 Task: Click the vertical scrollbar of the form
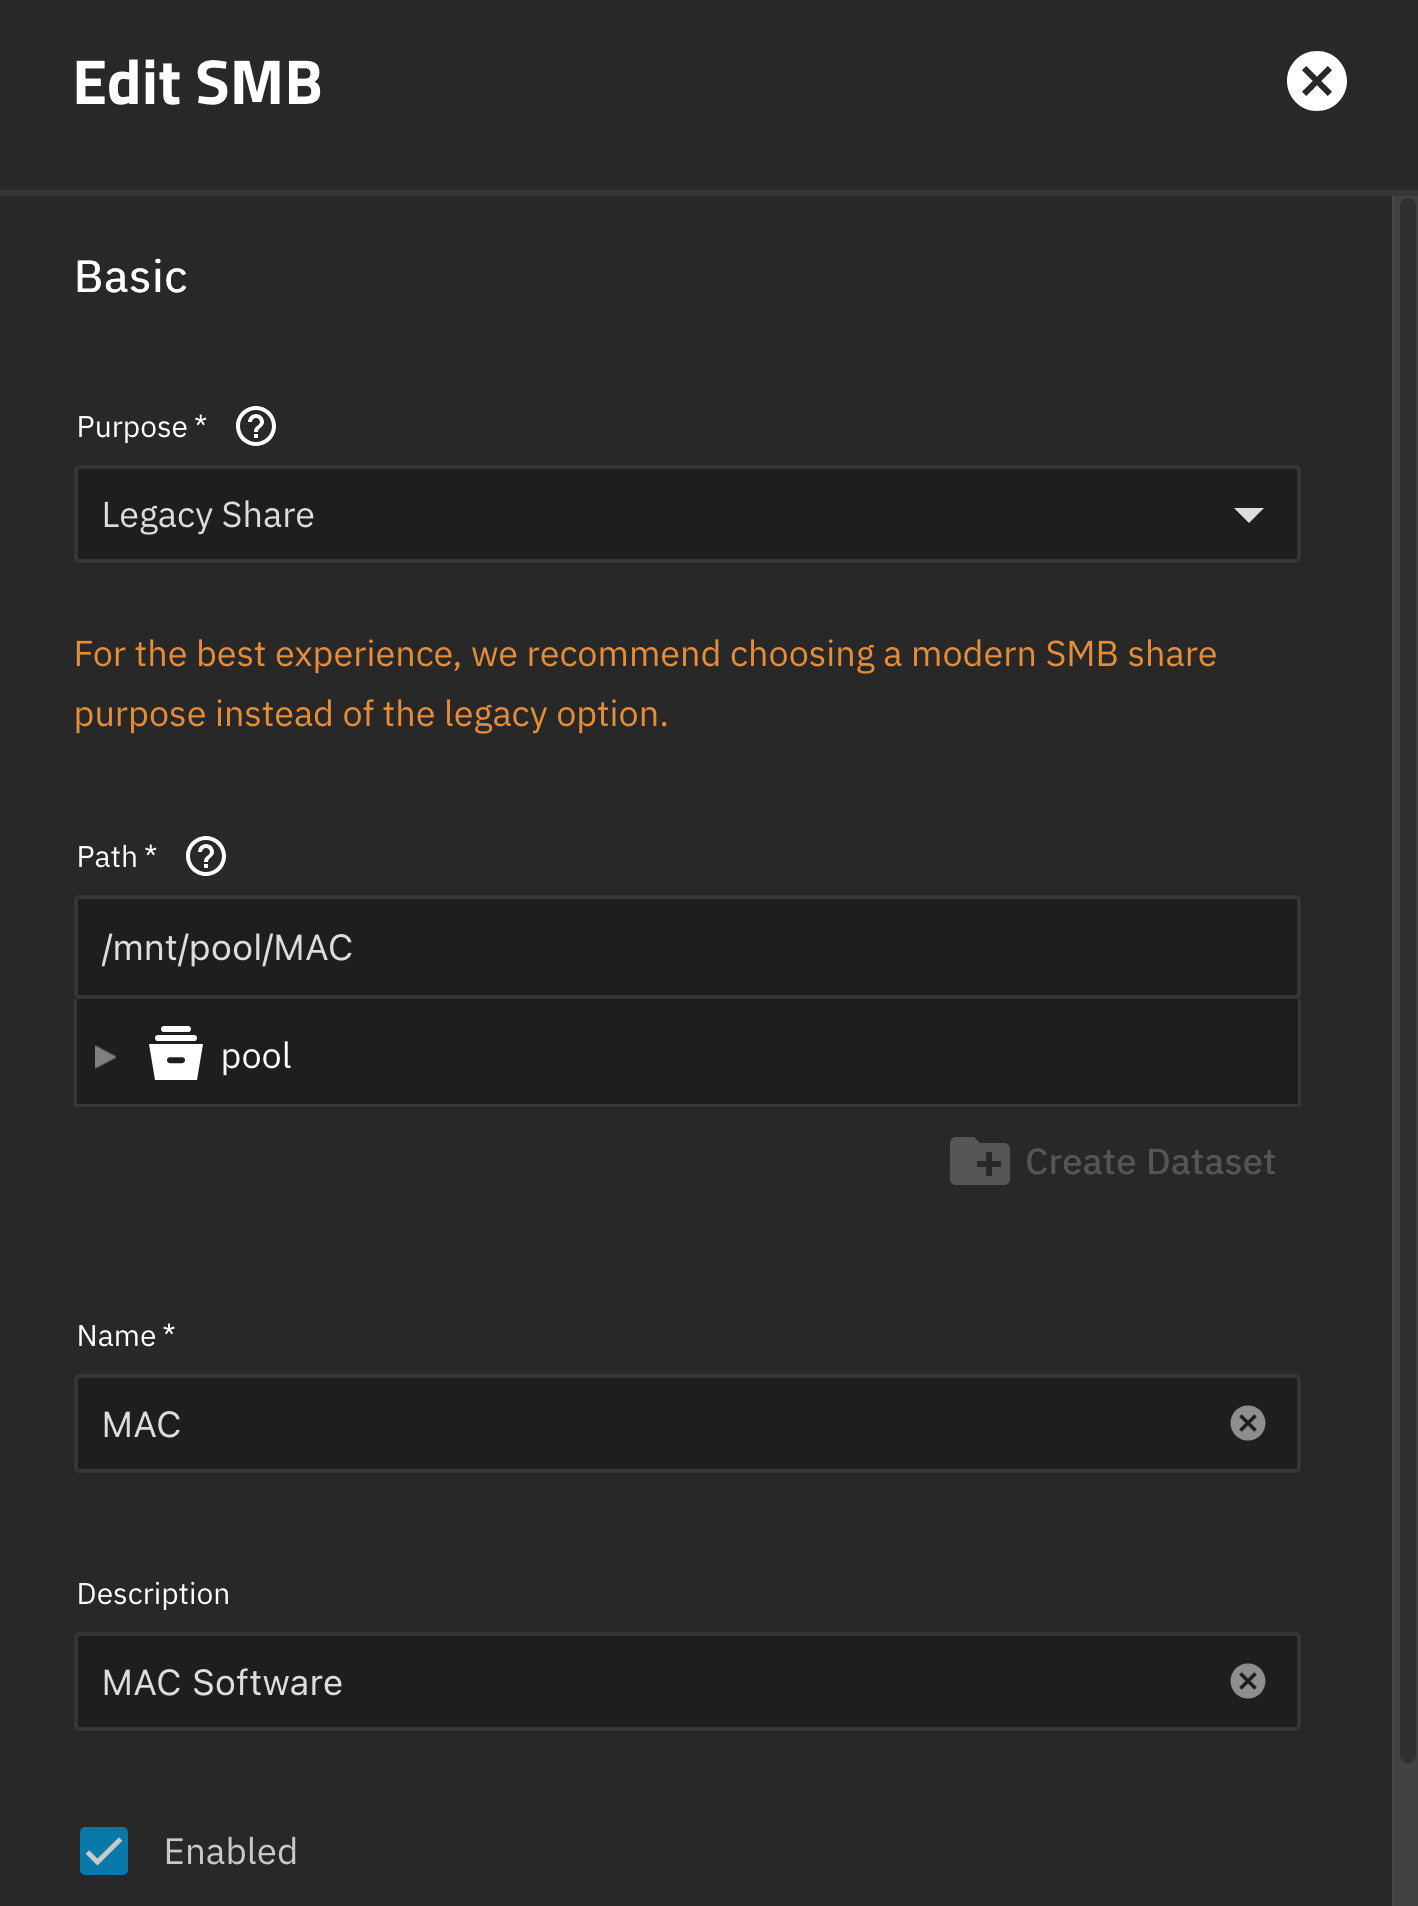(1406, 980)
